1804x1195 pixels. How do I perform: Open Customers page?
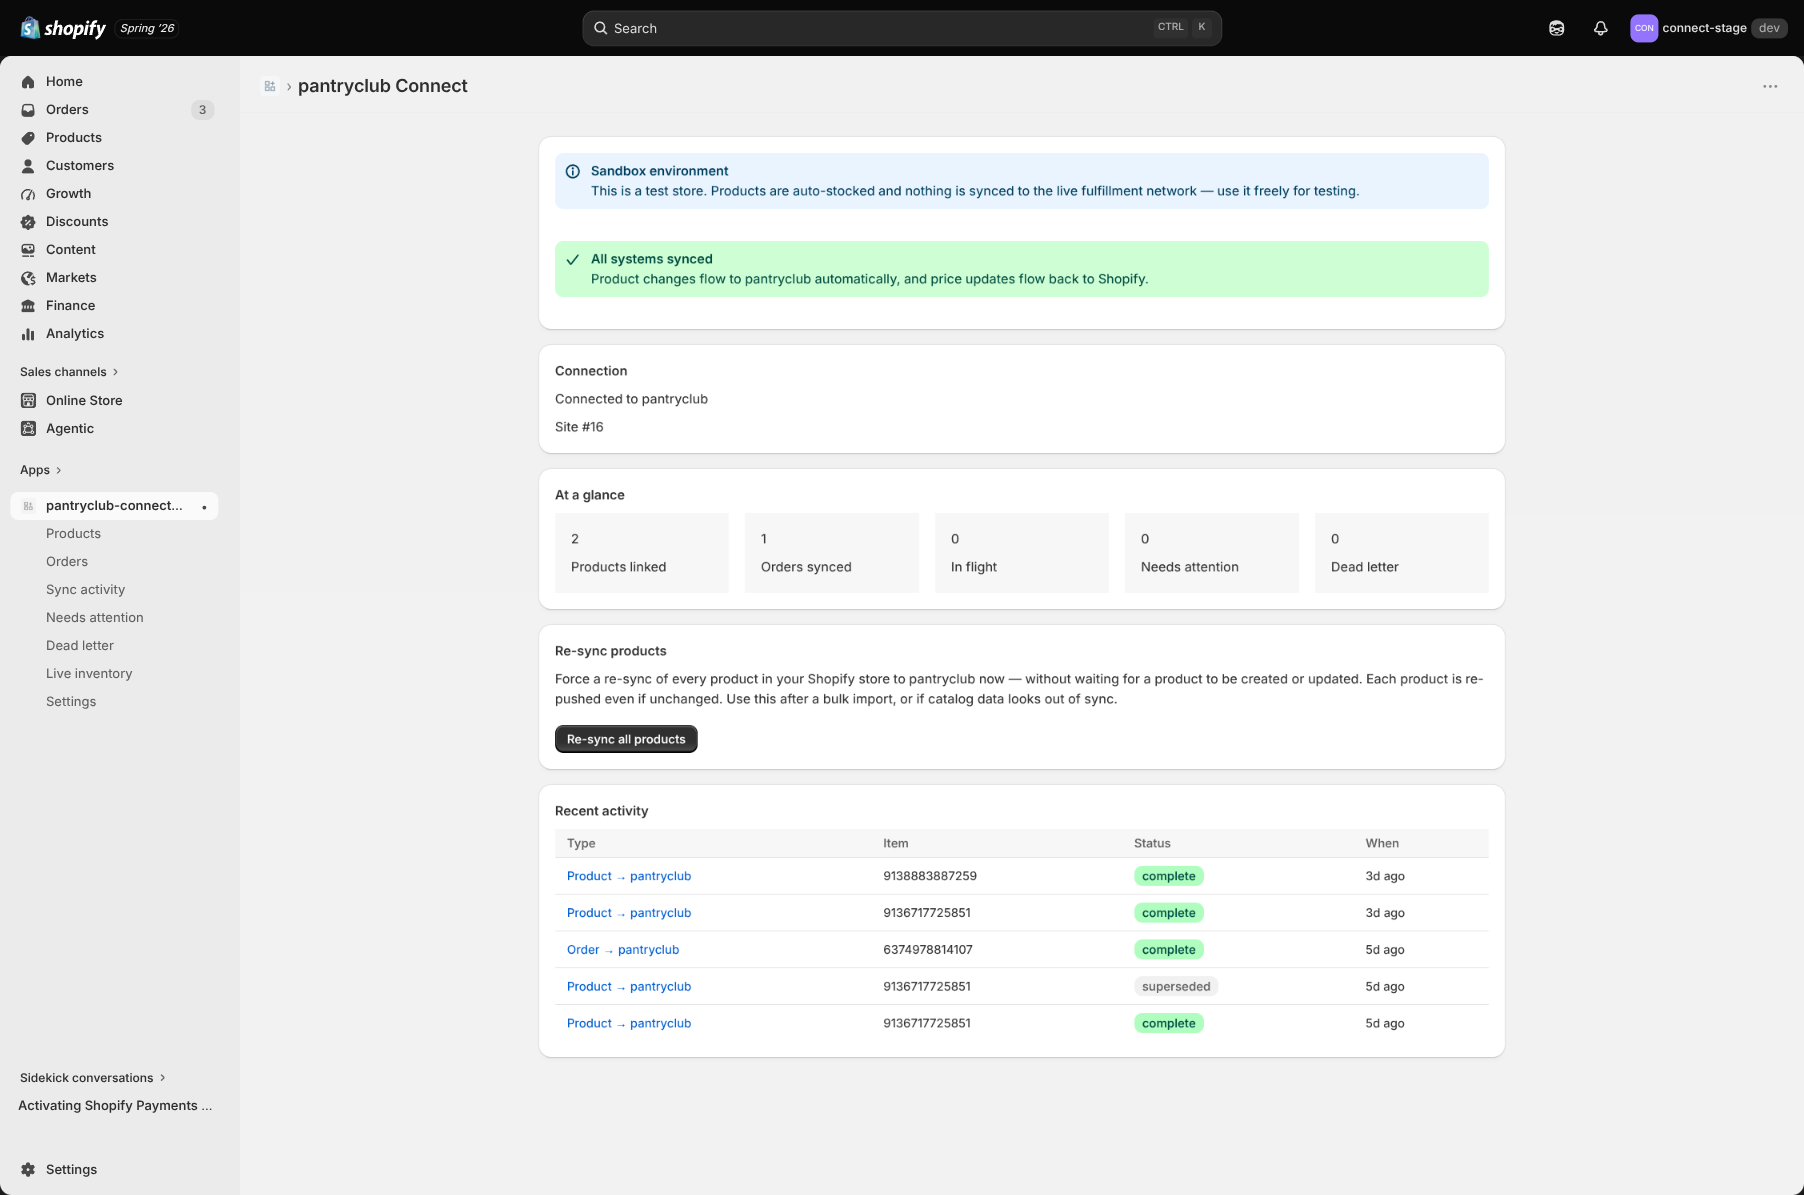click(114, 166)
